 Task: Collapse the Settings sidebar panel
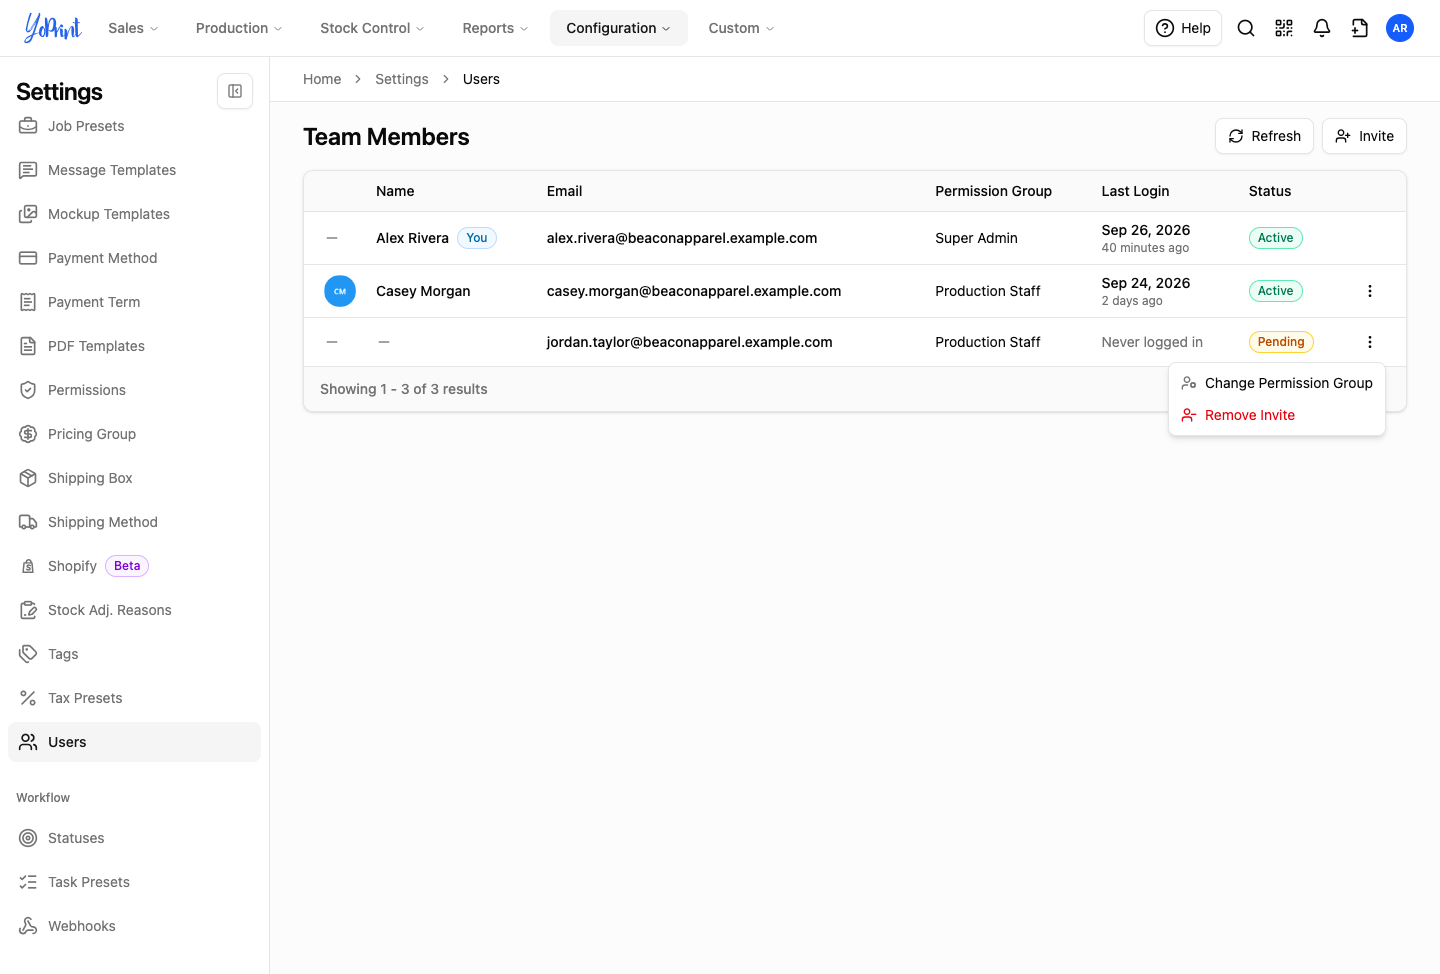tap(235, 91)
